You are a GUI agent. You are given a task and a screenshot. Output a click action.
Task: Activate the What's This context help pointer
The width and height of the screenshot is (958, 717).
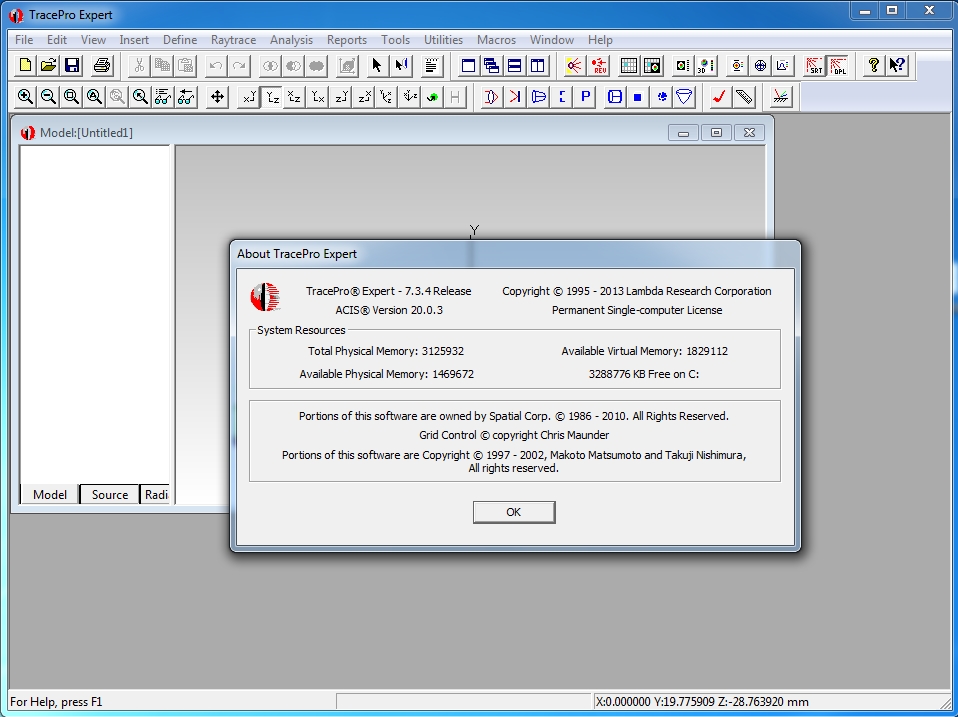coord(898,65)
